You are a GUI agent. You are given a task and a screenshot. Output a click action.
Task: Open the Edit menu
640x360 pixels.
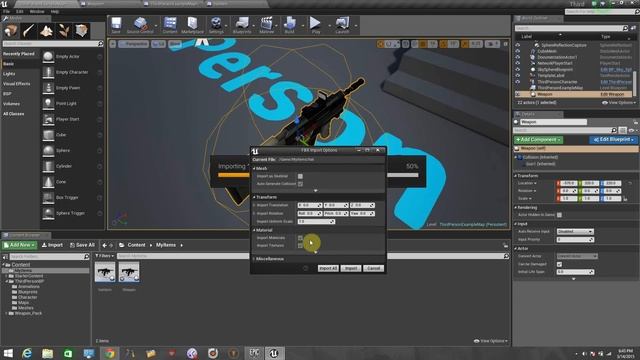click(x=20, y=11)
